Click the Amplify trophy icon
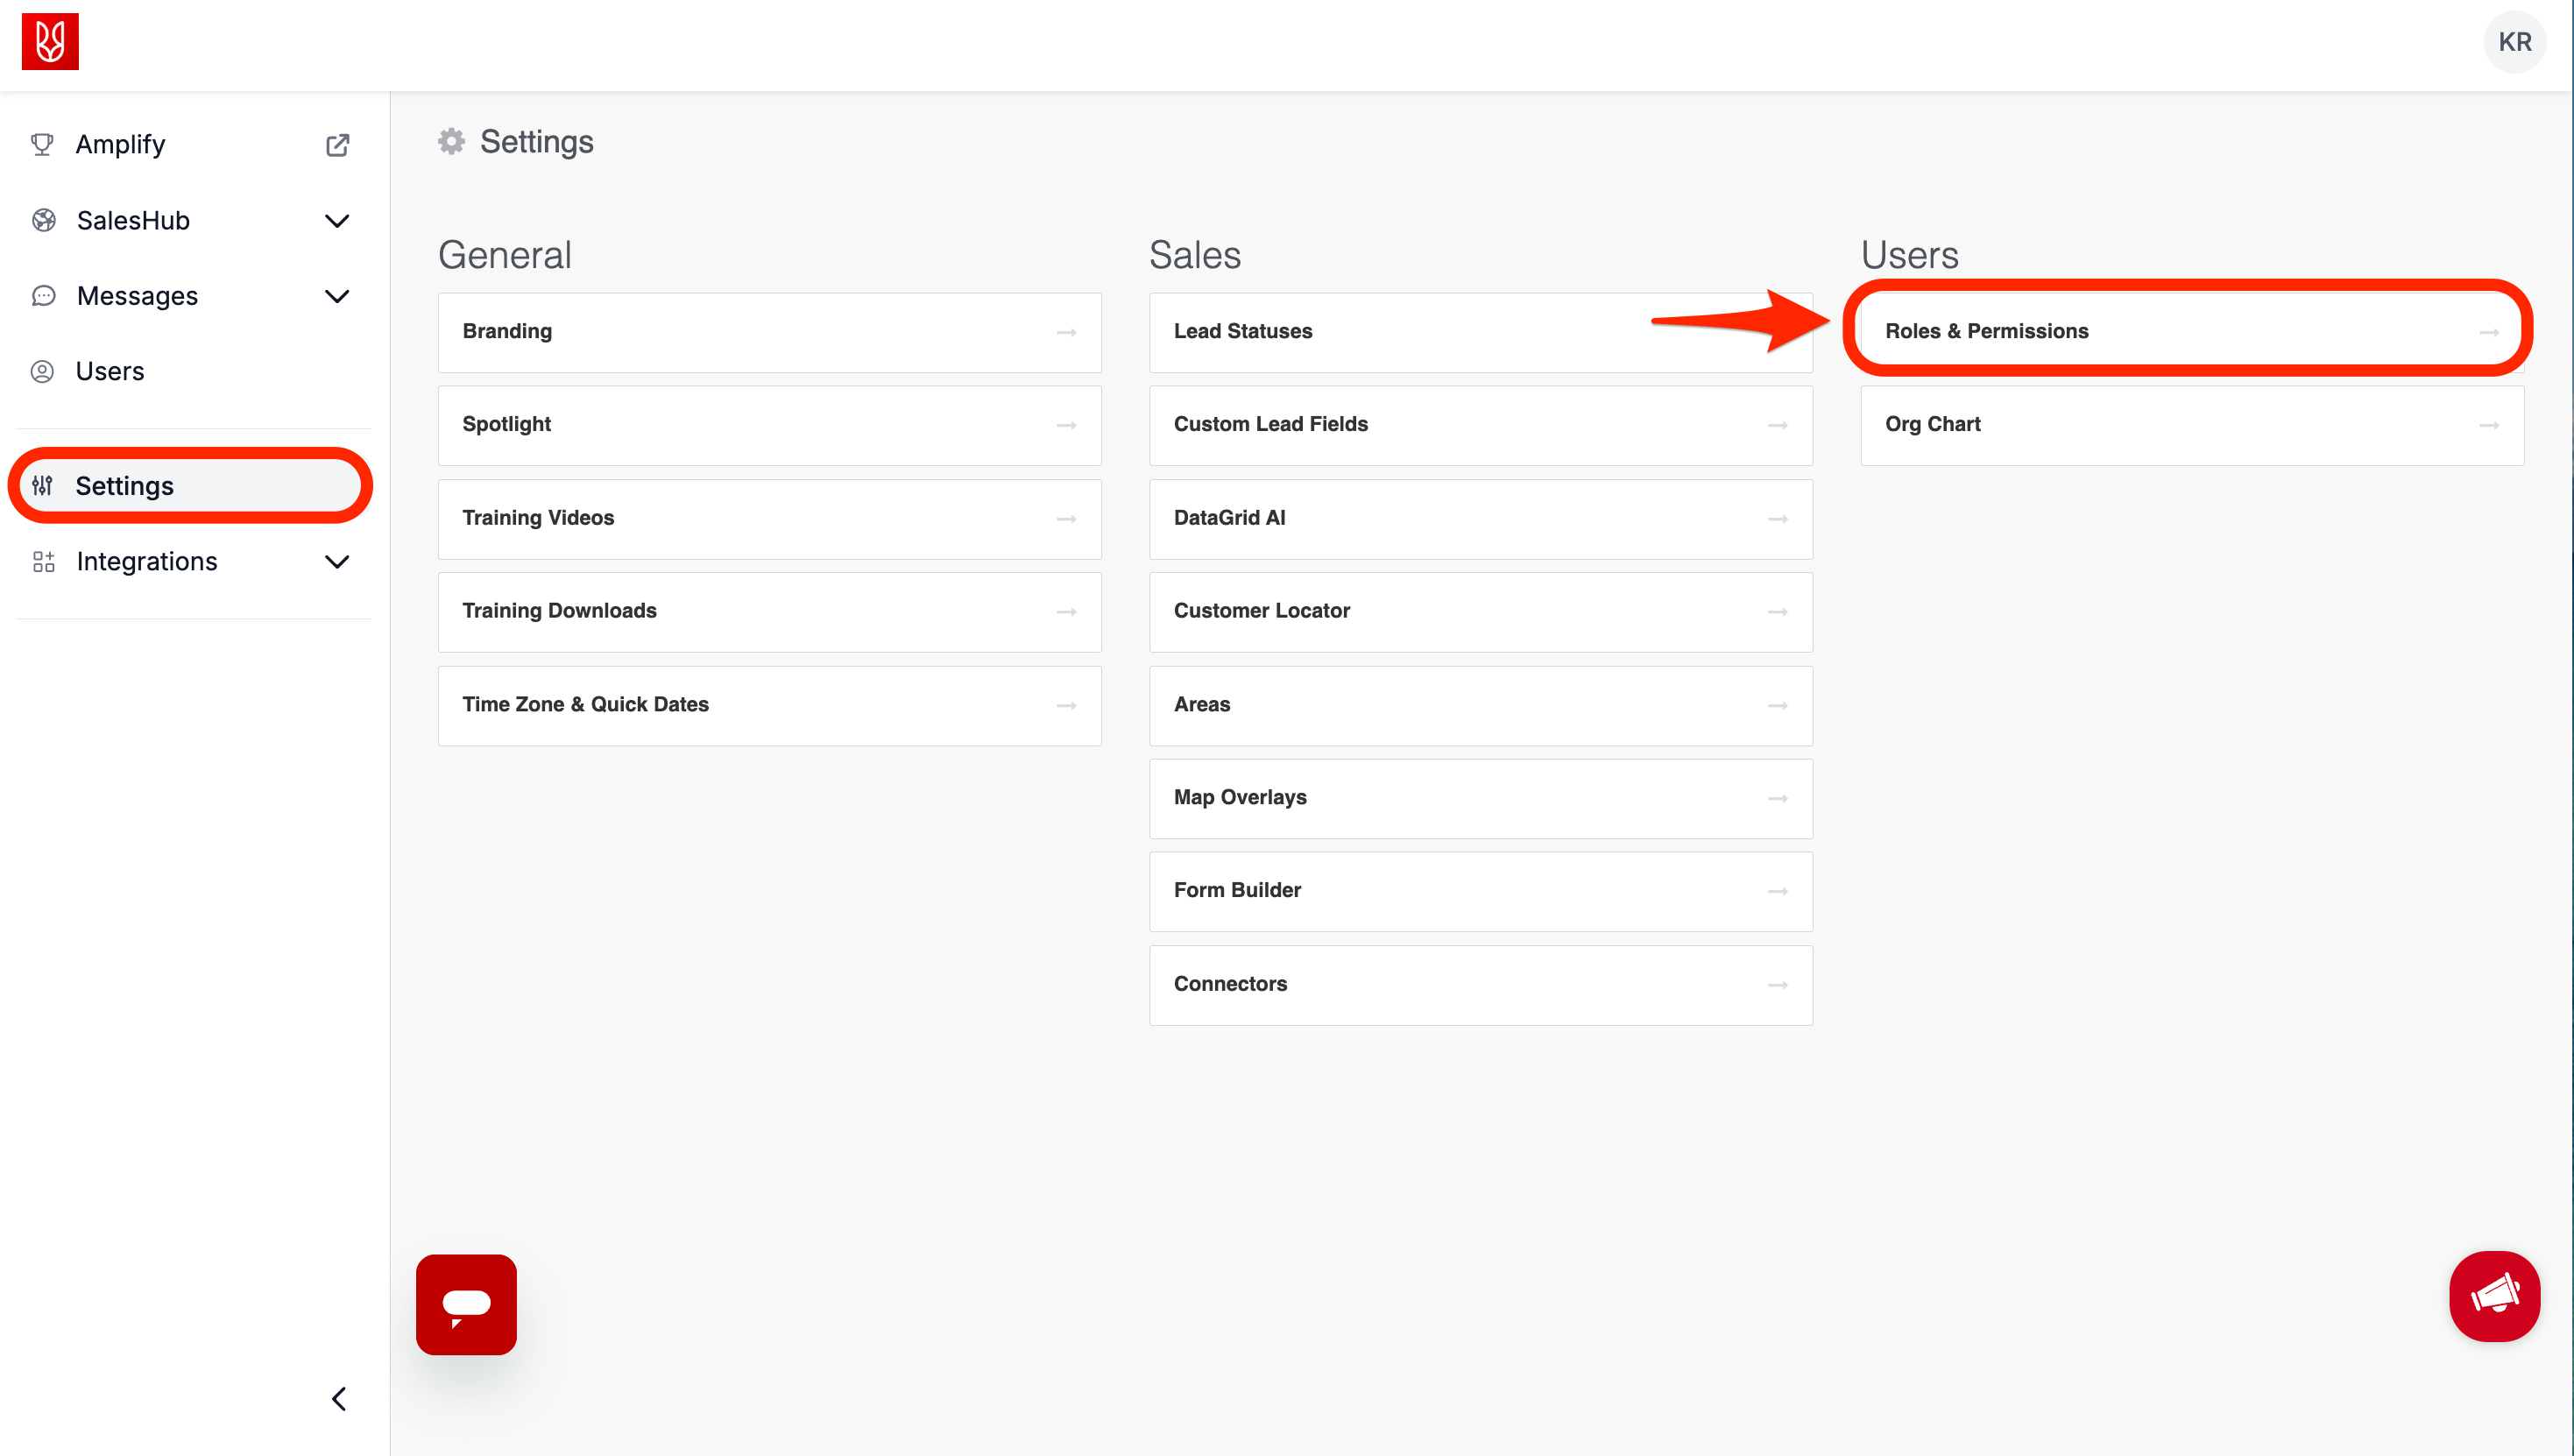 coord(42,145)
